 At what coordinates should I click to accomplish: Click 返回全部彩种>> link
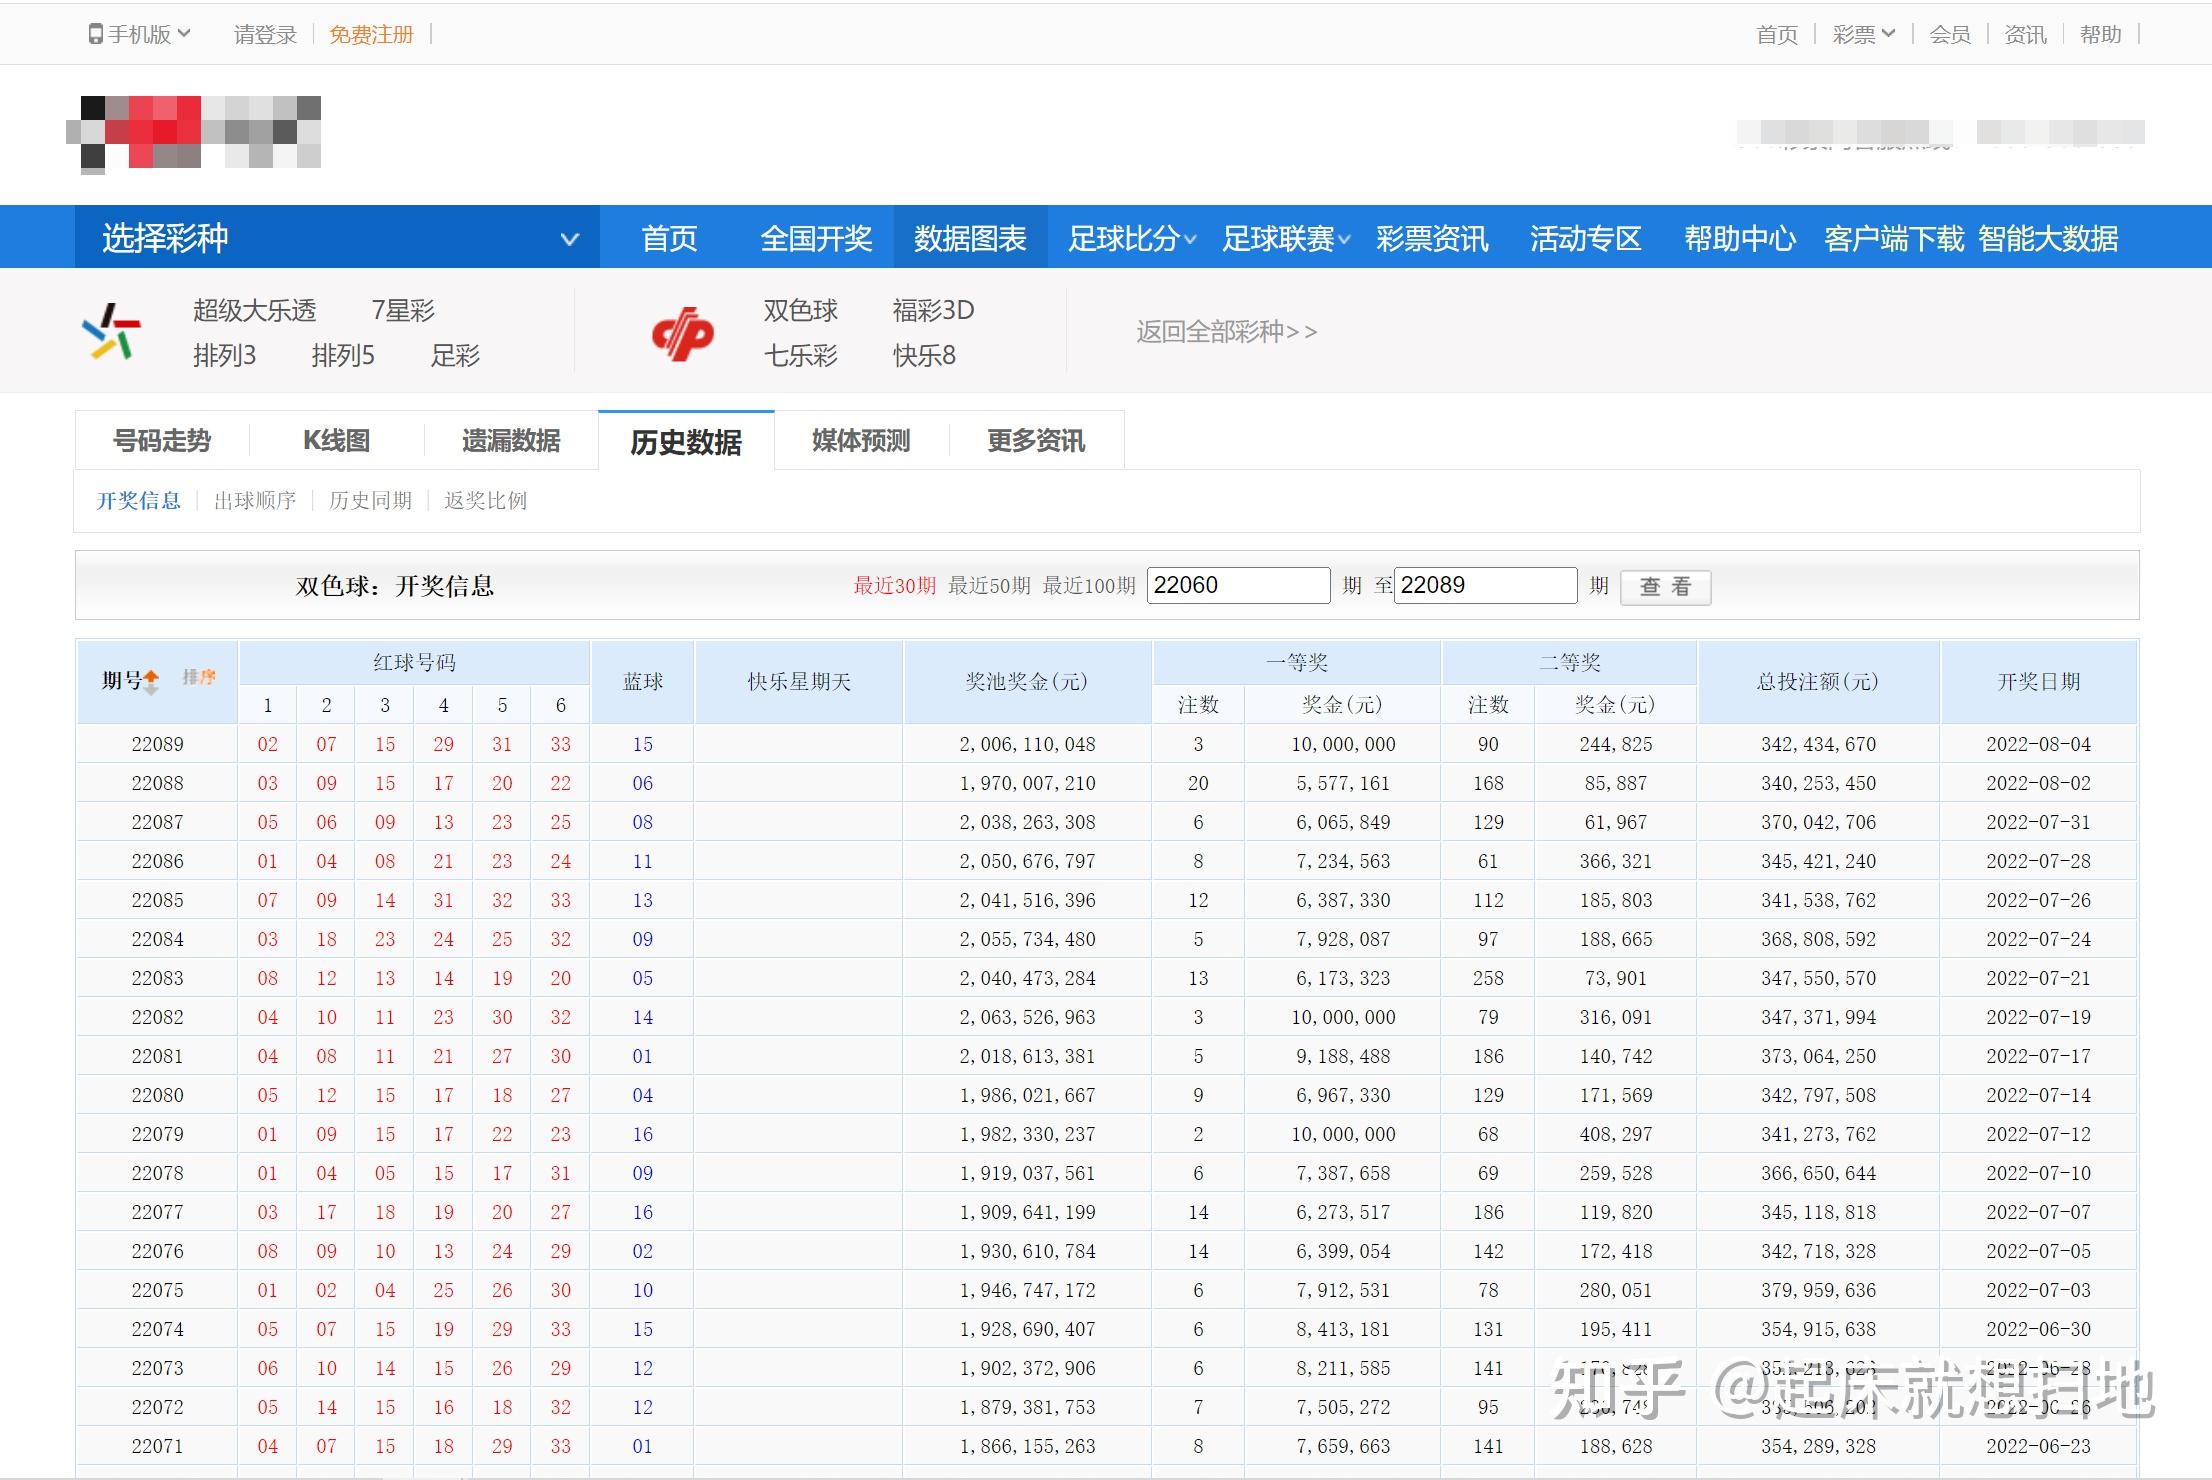coord(1227,331)
